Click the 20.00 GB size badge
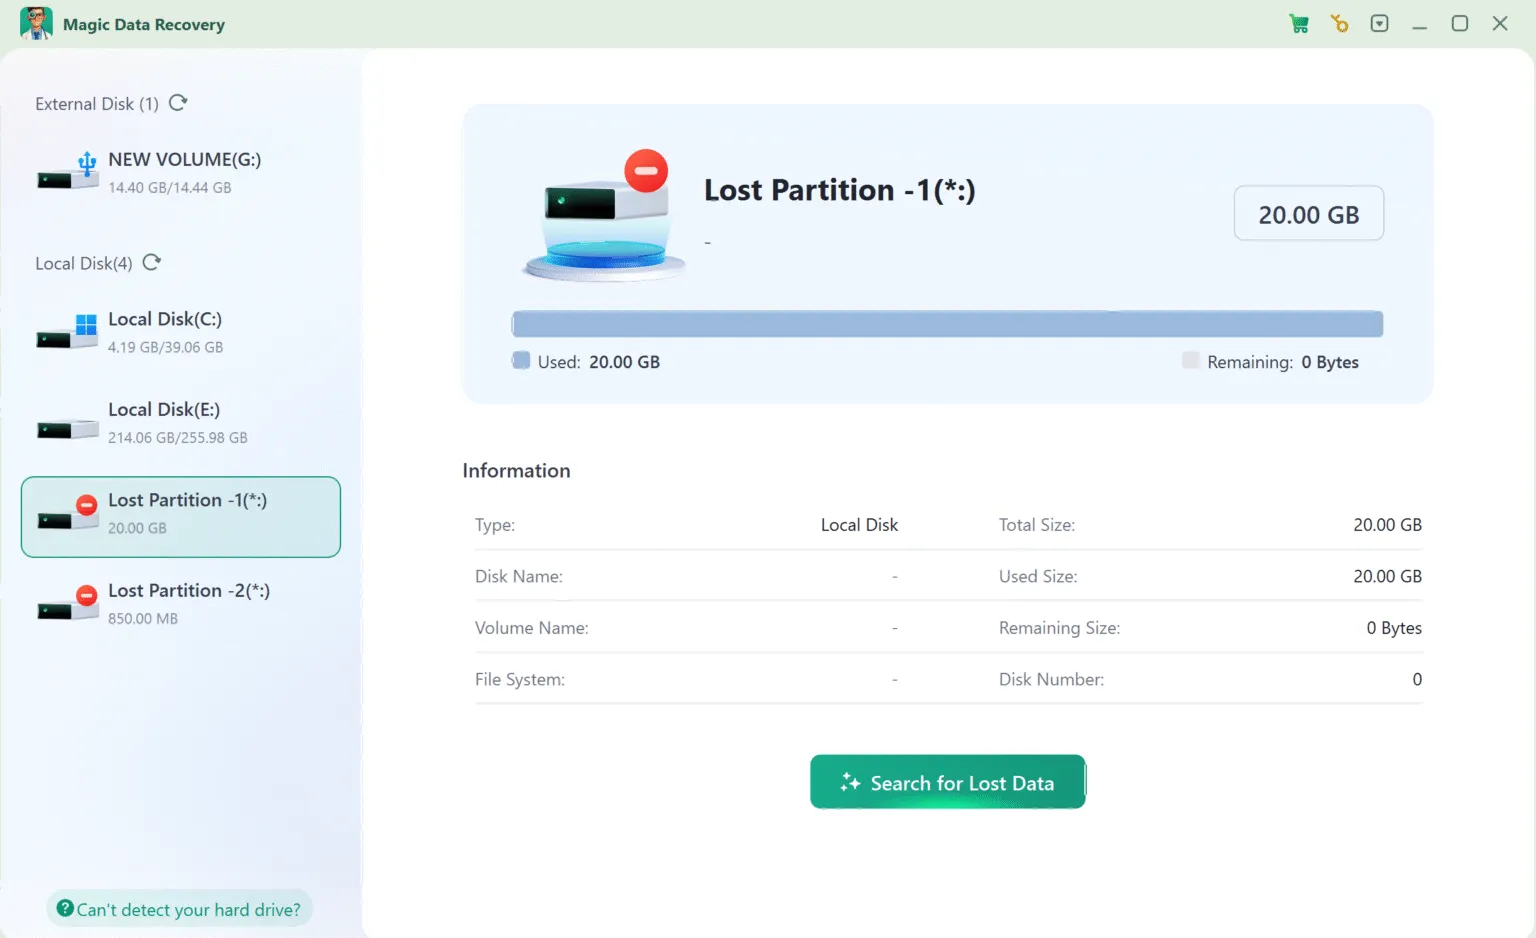This screenshot has width=1536, height=938. tap(1308, 213)
